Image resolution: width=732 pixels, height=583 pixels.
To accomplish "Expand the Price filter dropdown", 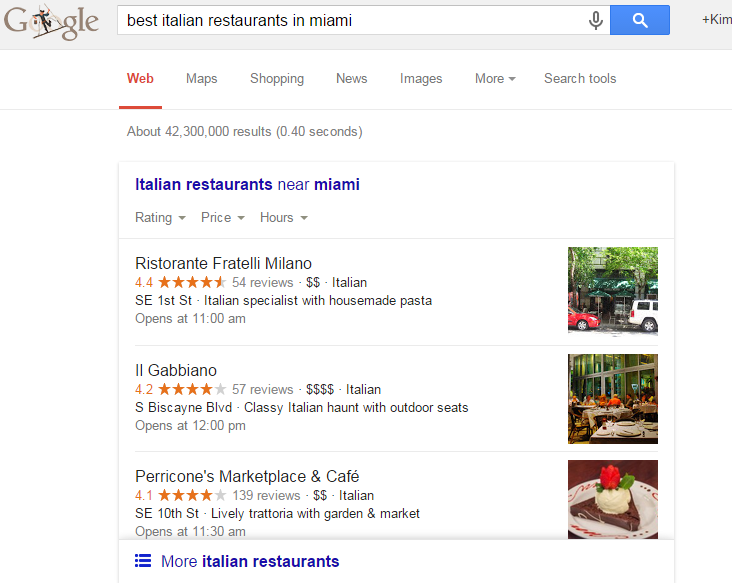I will (223, 218).
